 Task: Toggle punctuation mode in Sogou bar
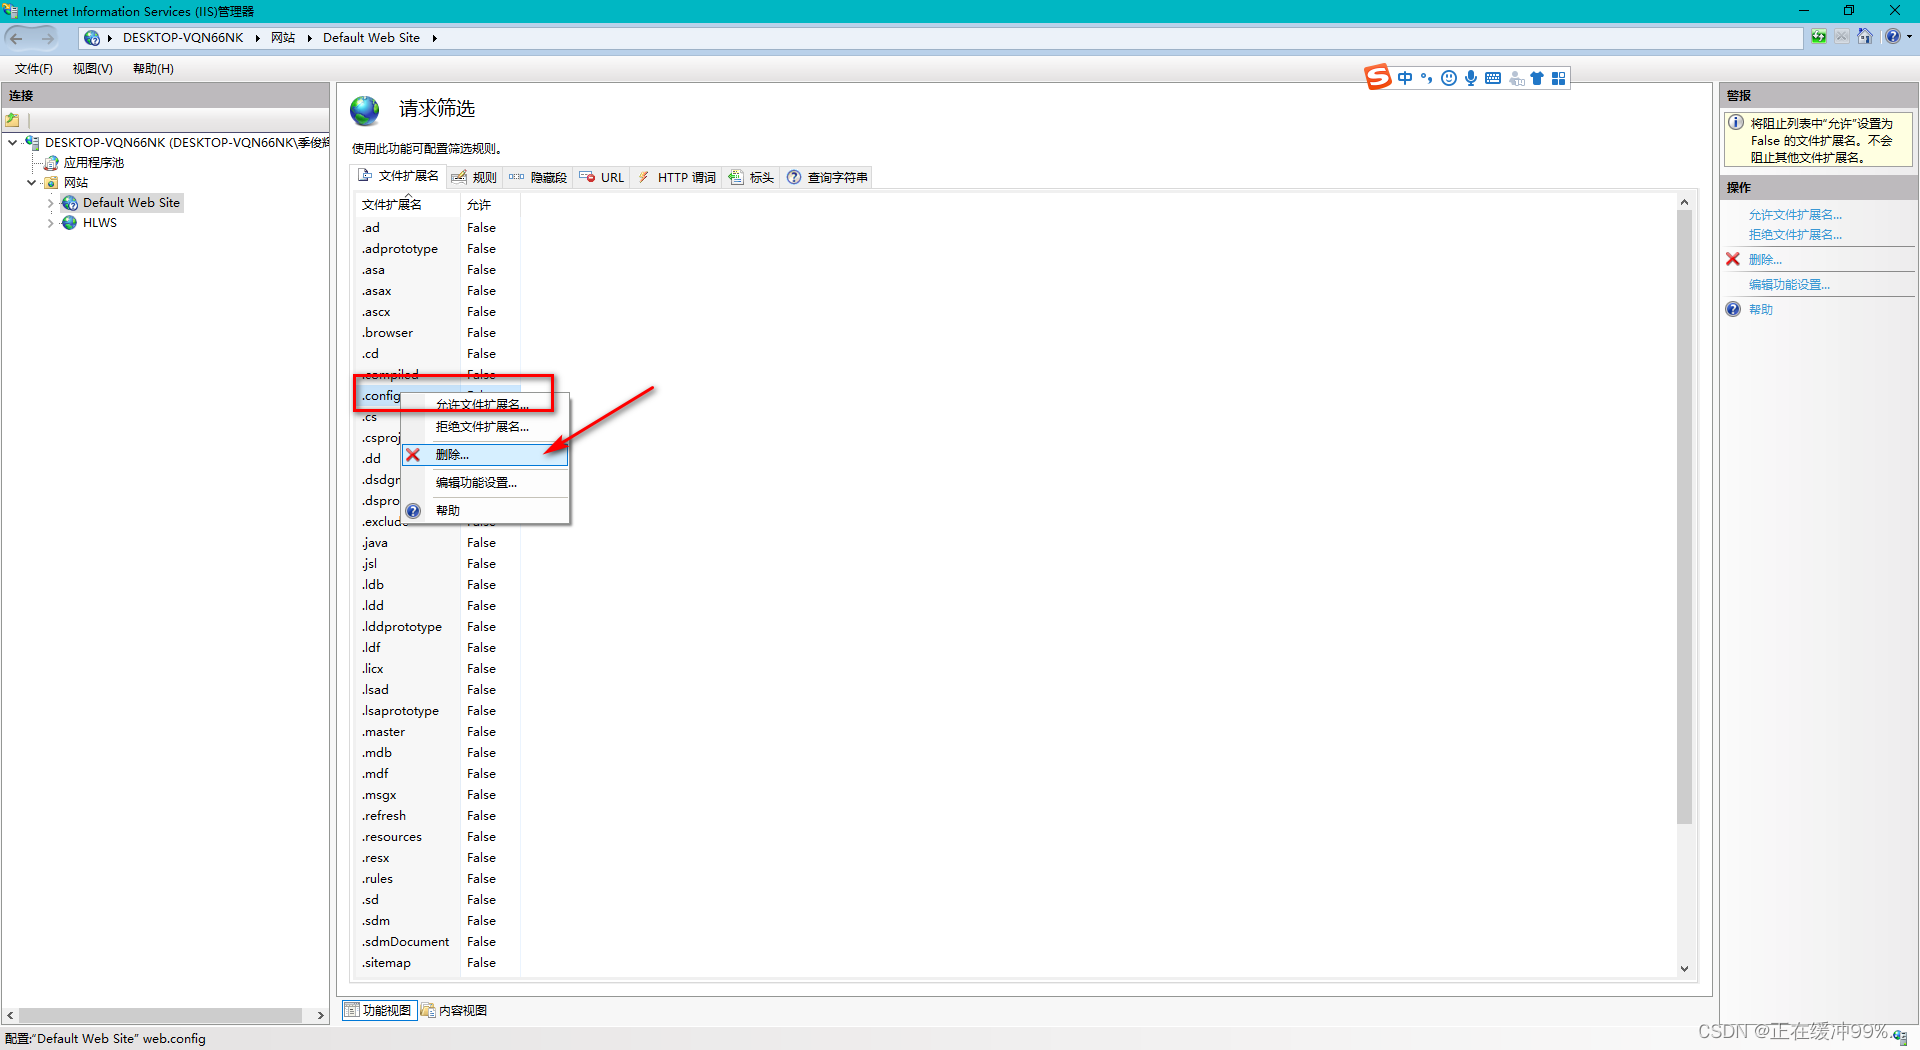point(1426,78)
